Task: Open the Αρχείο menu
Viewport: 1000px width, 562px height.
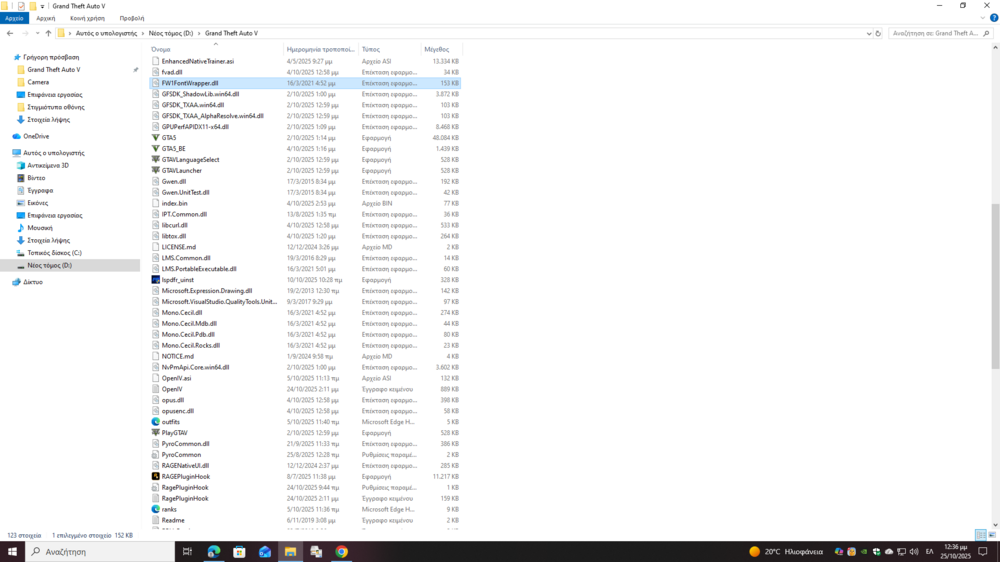Action: pyautogui.click(x=14, y=18)
